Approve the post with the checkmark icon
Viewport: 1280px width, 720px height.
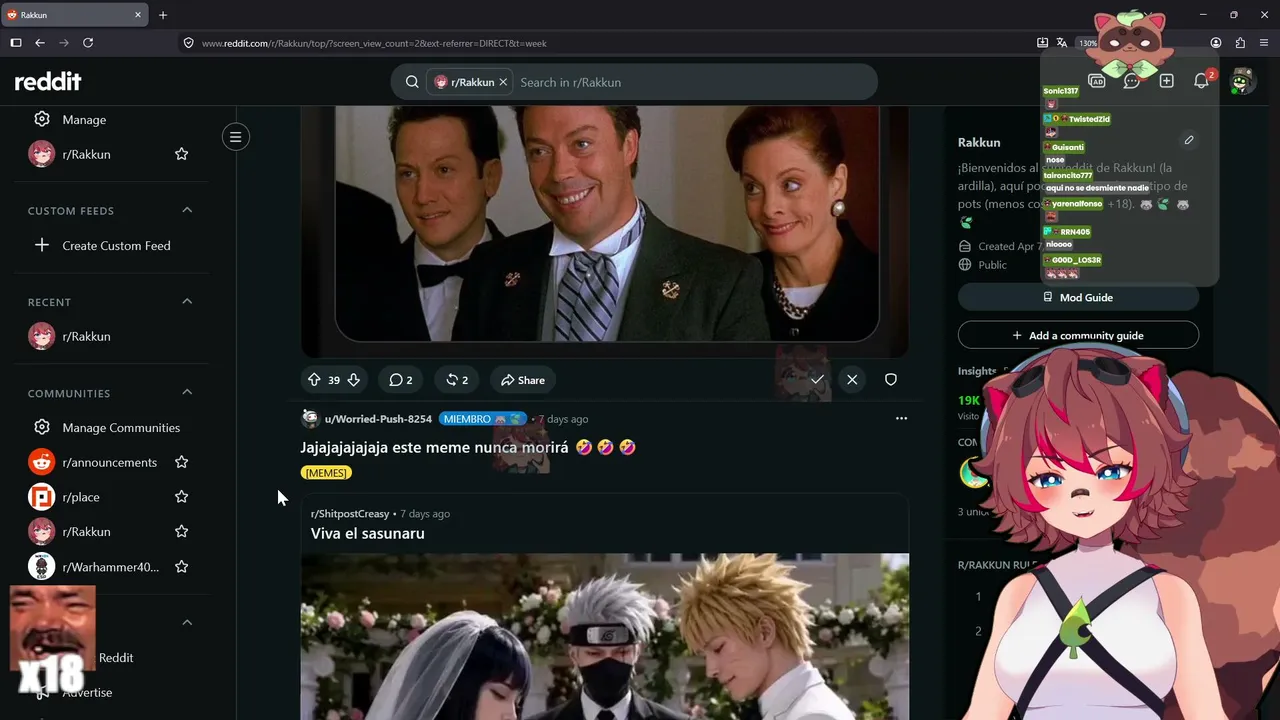point(817,380)
